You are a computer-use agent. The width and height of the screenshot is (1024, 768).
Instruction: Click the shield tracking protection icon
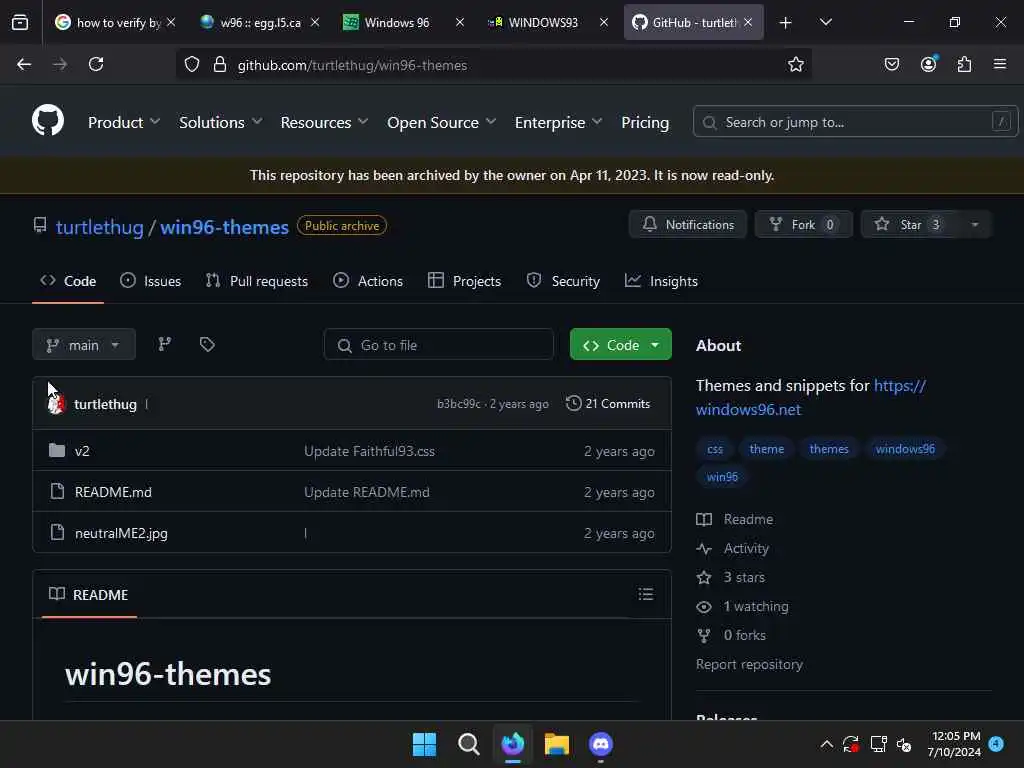pos(191,65)
